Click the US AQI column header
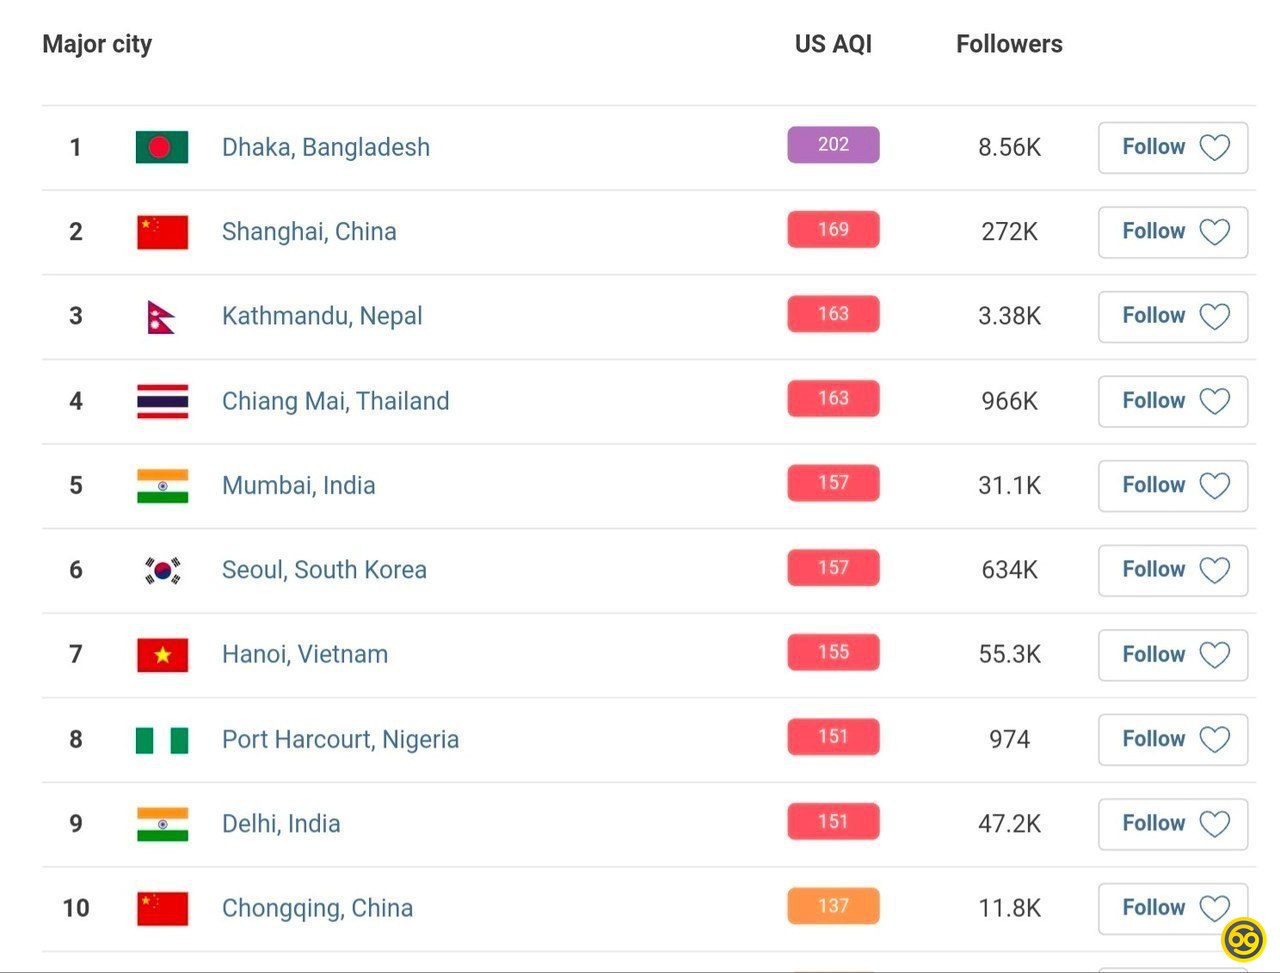 click(x=833, y=44)
